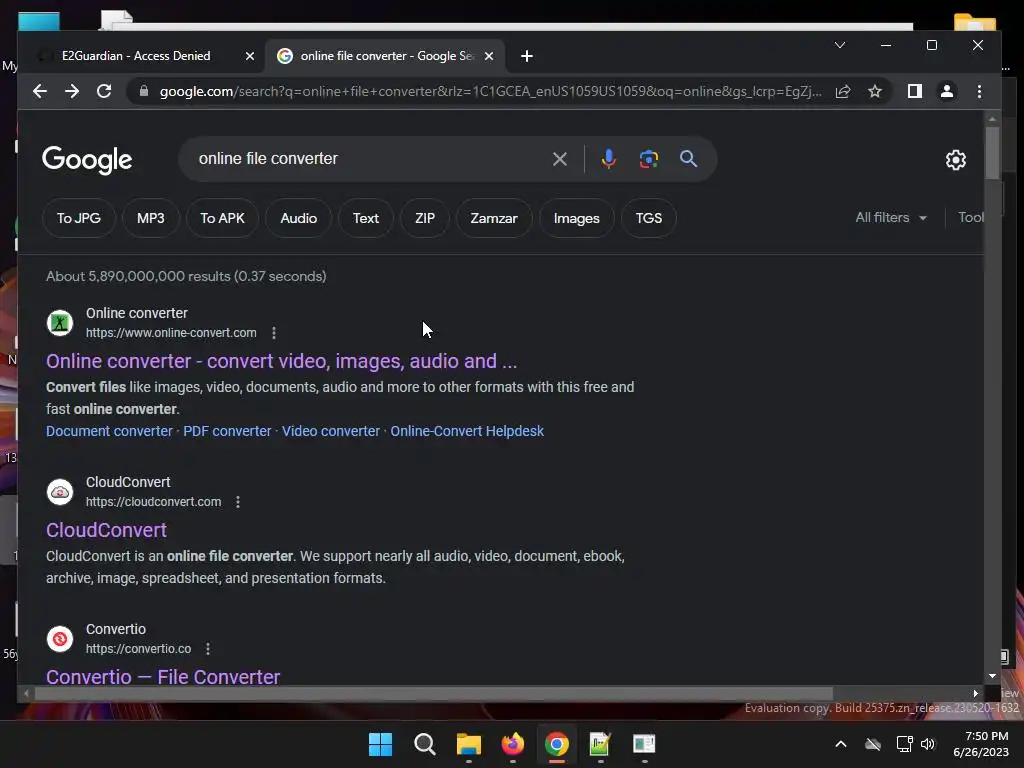This screenshot has height=768, width=1024.
Task: Open Chrome three-dot menu
Action: coord(979,91)
